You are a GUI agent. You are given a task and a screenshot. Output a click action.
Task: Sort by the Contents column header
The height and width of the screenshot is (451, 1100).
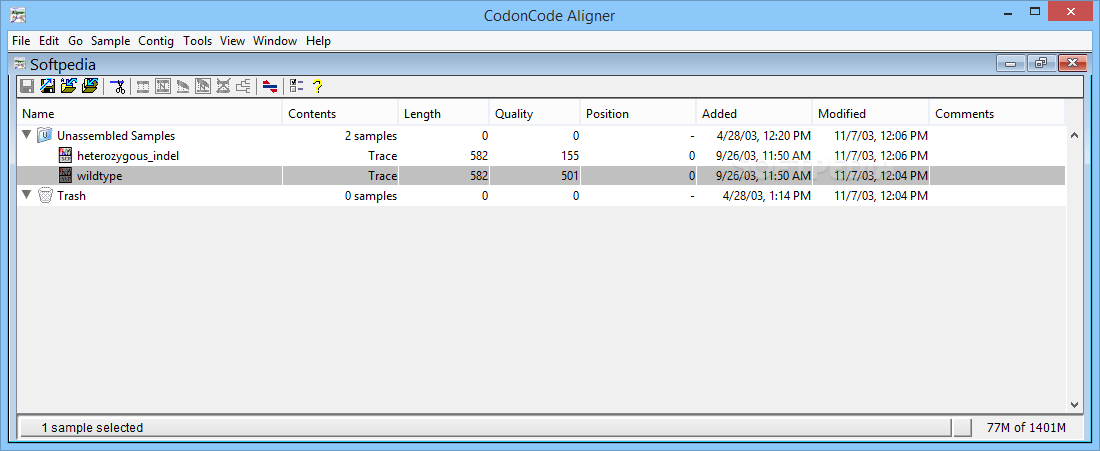(x=340, y=114)
